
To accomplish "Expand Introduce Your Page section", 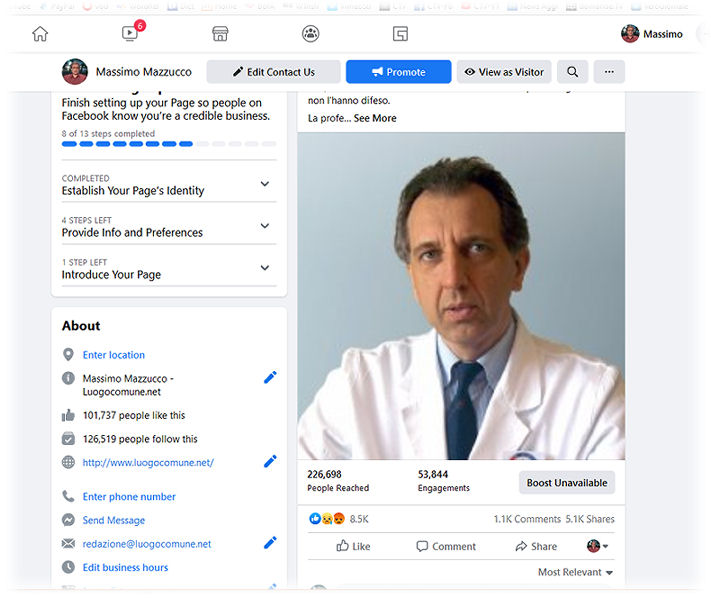I will (x=265, y=268).
